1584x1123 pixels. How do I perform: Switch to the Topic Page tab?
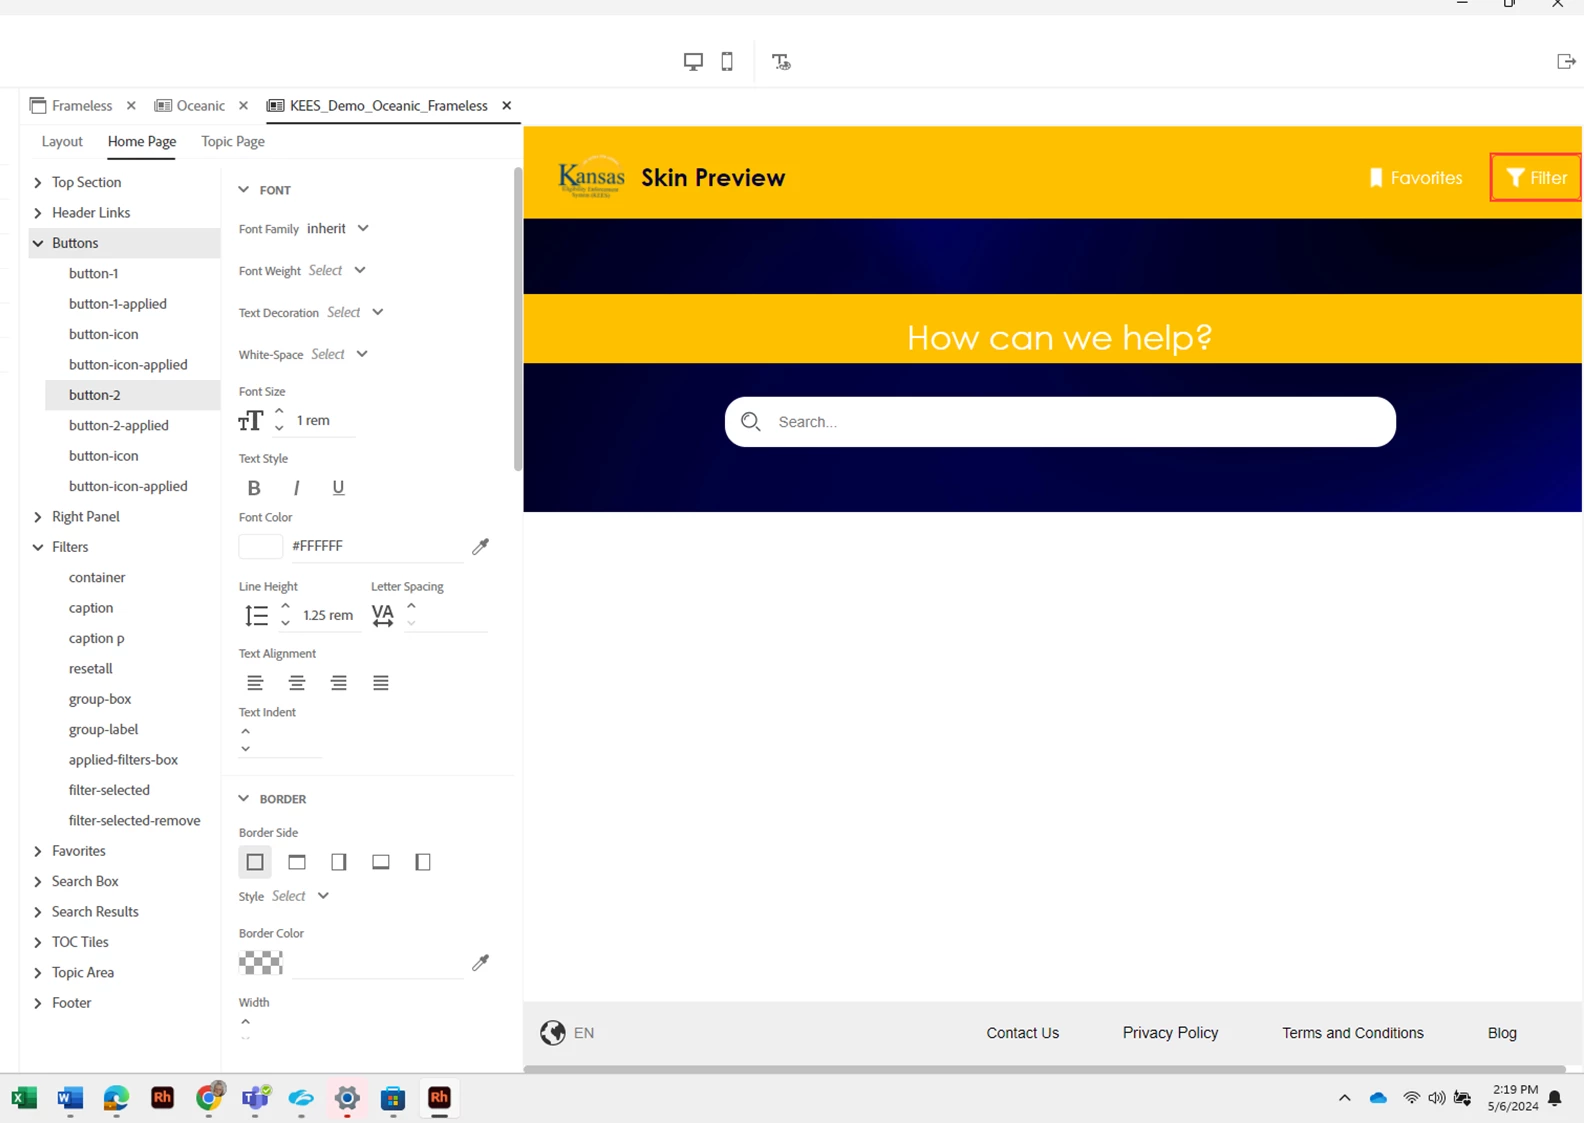tap(233, 141)
